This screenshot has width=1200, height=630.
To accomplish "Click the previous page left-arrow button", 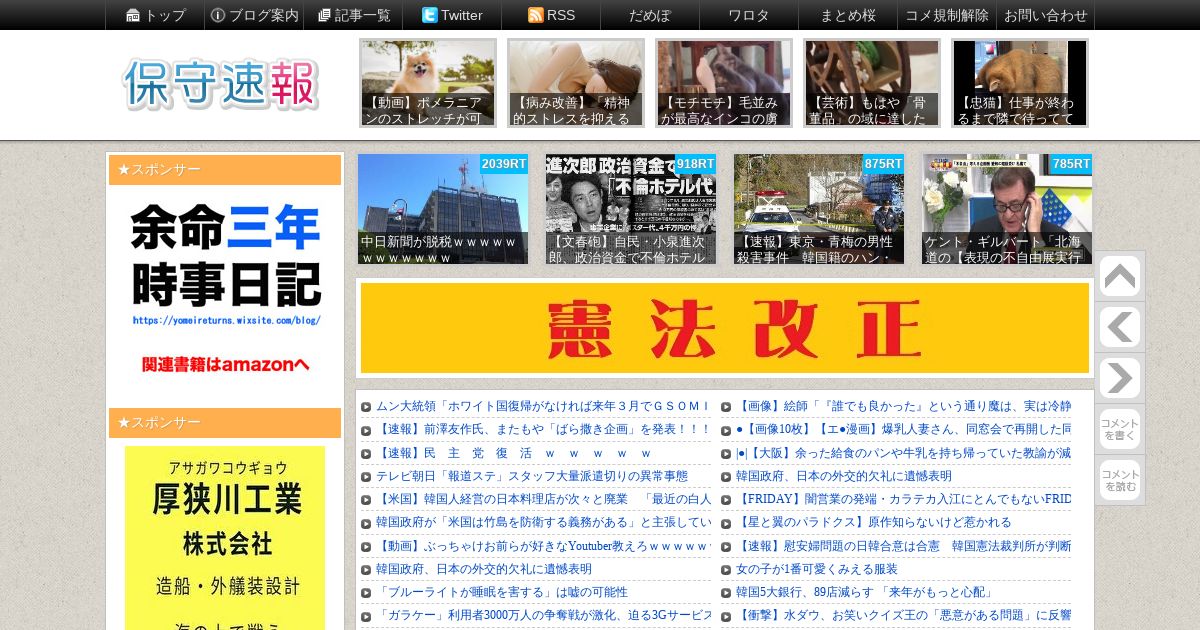I will coord(1119,328).
